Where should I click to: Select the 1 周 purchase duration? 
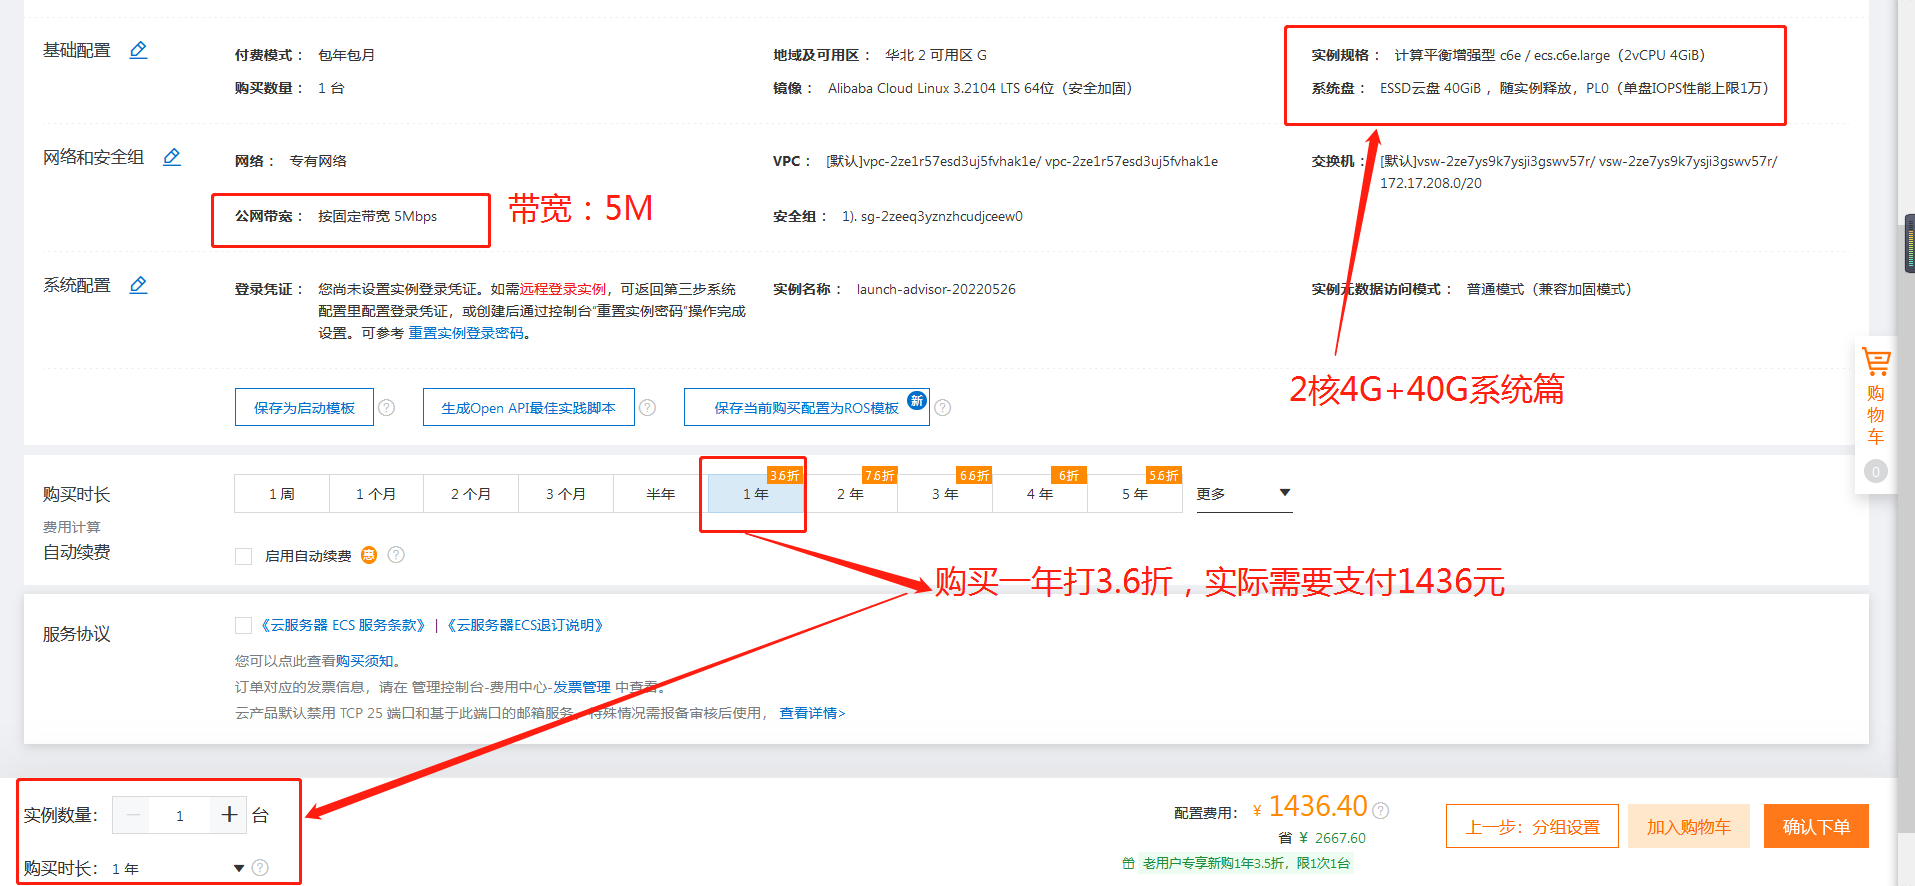281,494
